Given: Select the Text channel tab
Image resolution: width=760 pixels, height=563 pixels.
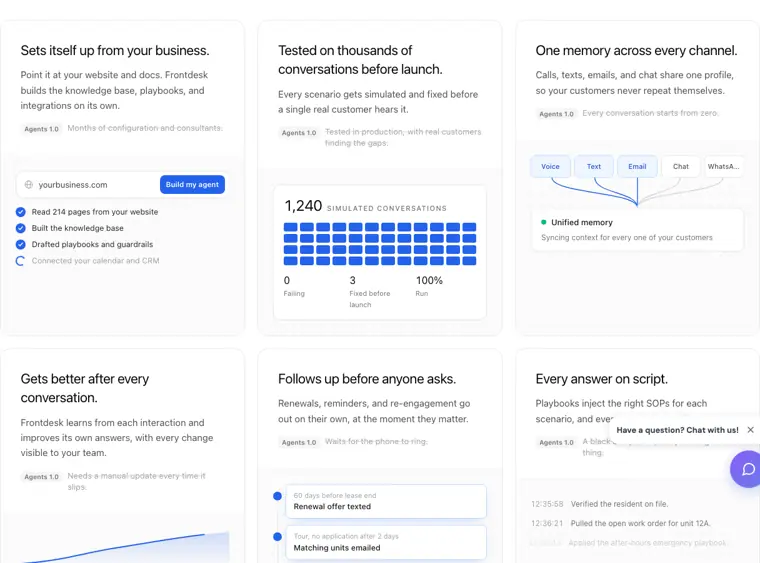Looking at the screenshot, I should coord(594,166).
